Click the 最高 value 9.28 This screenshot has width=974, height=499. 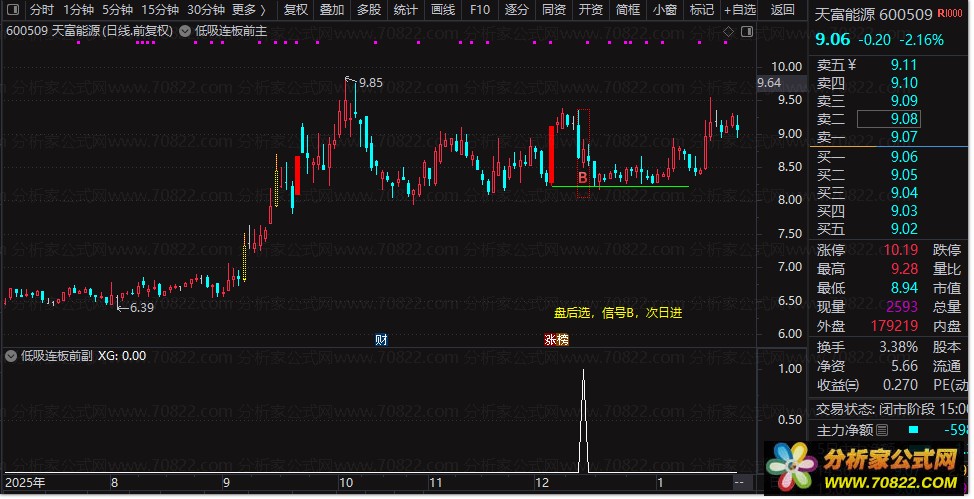click(x=904, y=268)
